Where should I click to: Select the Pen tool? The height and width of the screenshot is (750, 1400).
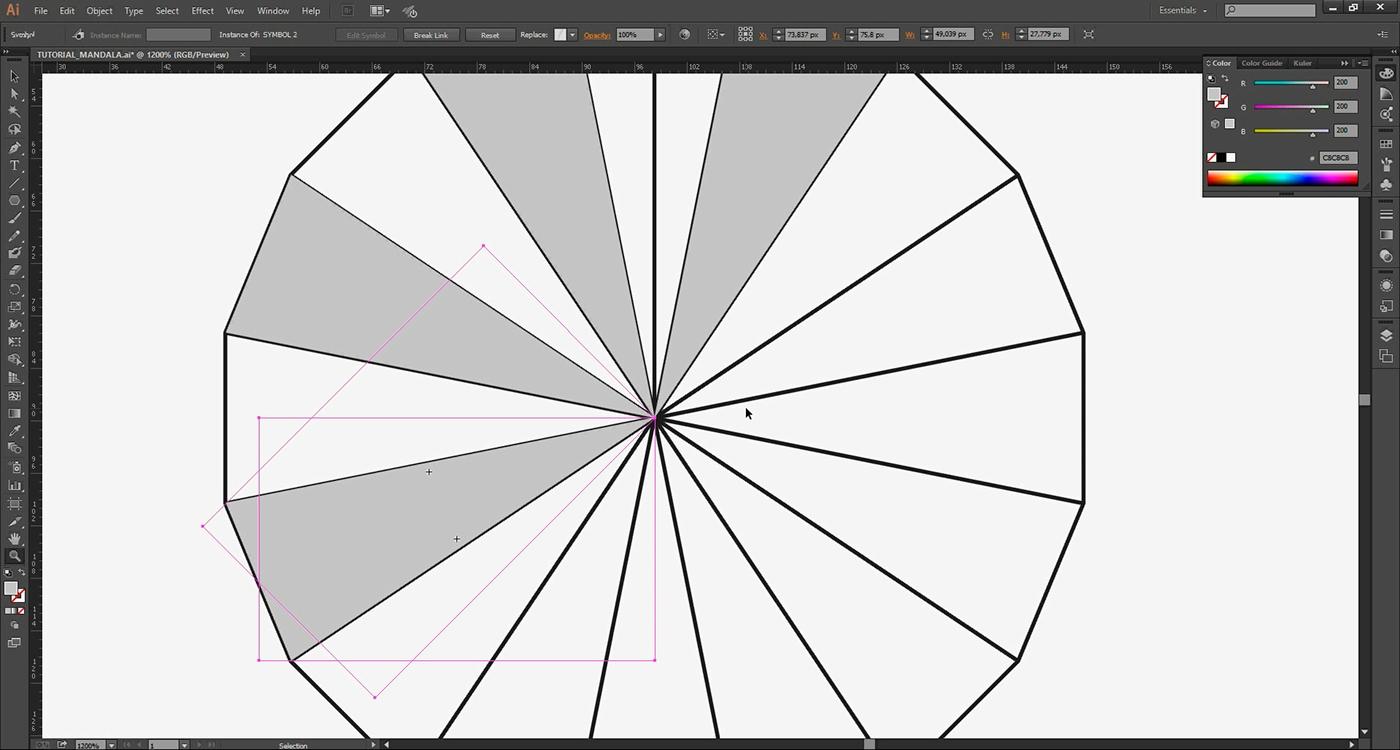coord(14,148)
